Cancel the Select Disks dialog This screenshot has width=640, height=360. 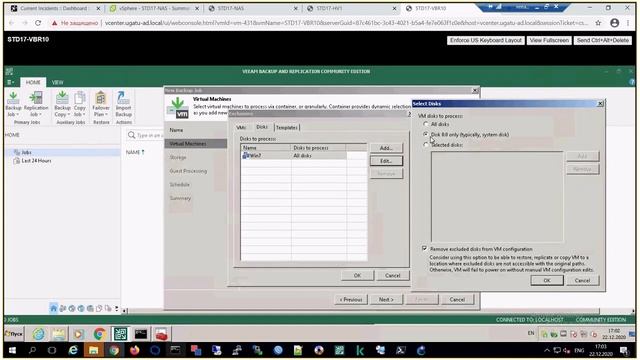[x=582, y=280]
